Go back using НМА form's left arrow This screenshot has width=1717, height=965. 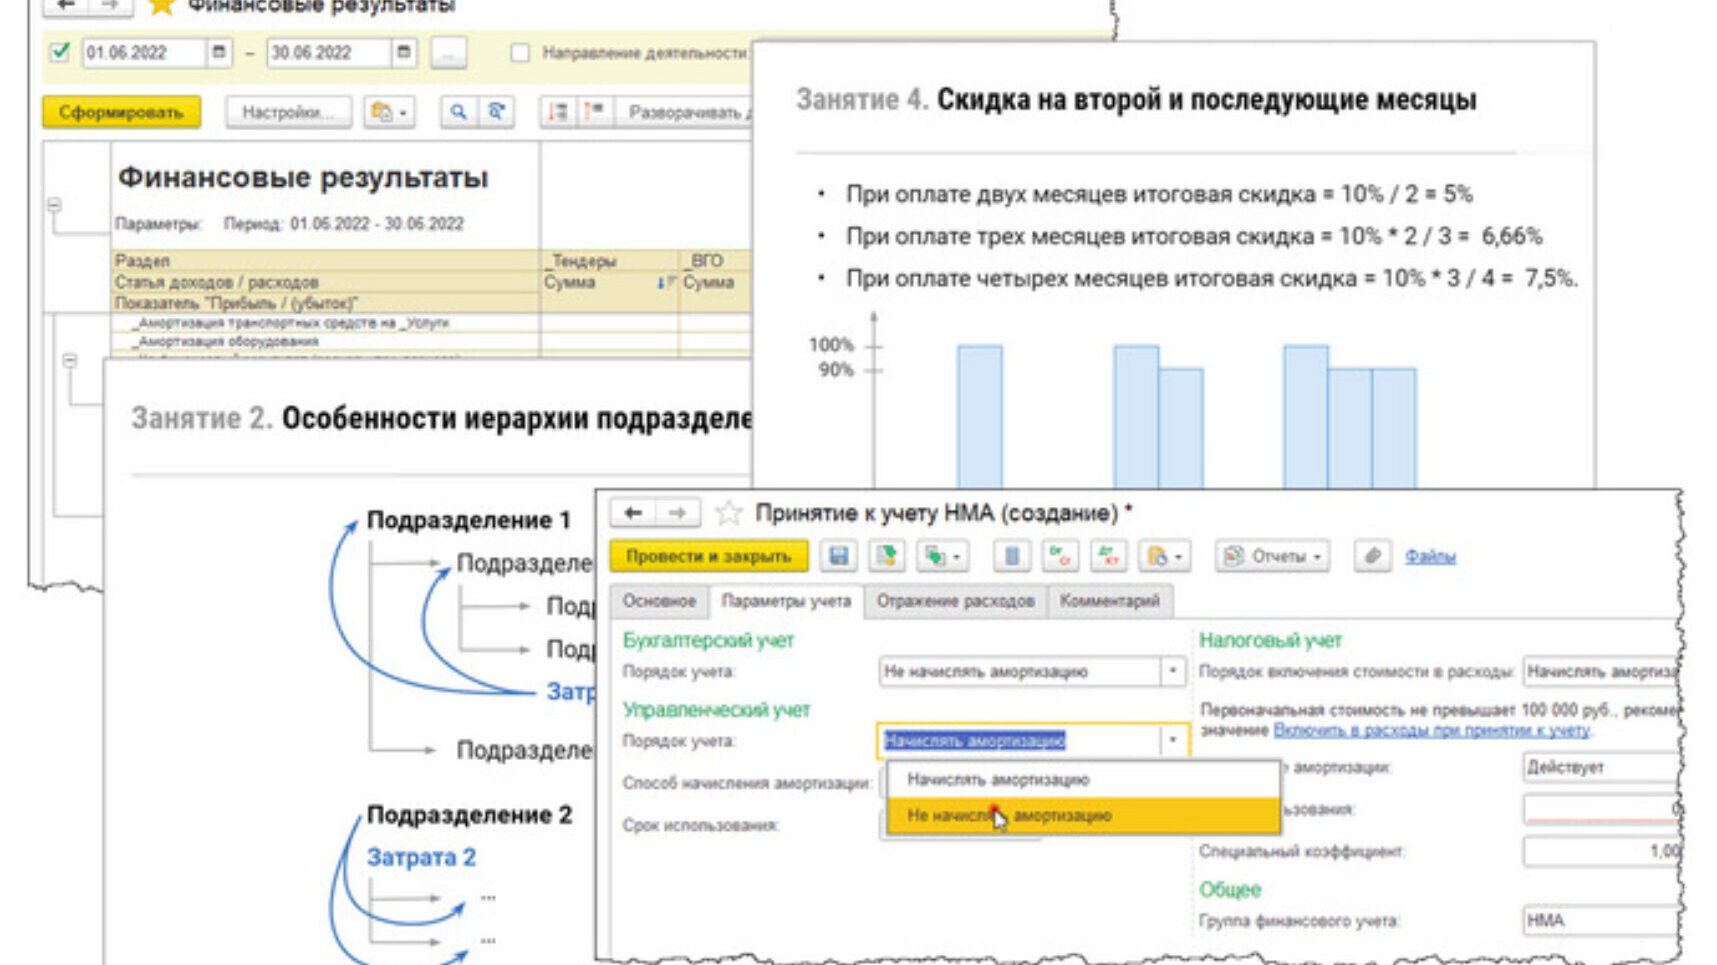(633, 513)
